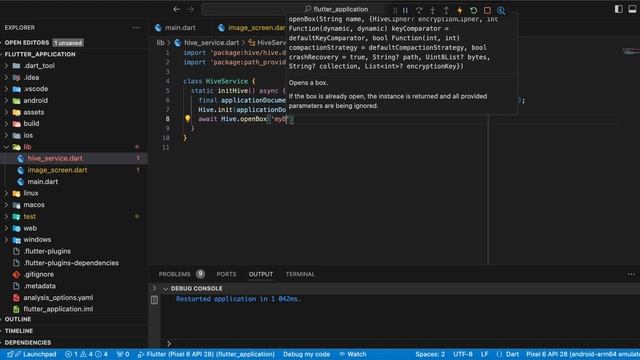Screen dimensions: 640x360
Task: Select the OUTPUT panel tab
Action: tap(261, 274)
